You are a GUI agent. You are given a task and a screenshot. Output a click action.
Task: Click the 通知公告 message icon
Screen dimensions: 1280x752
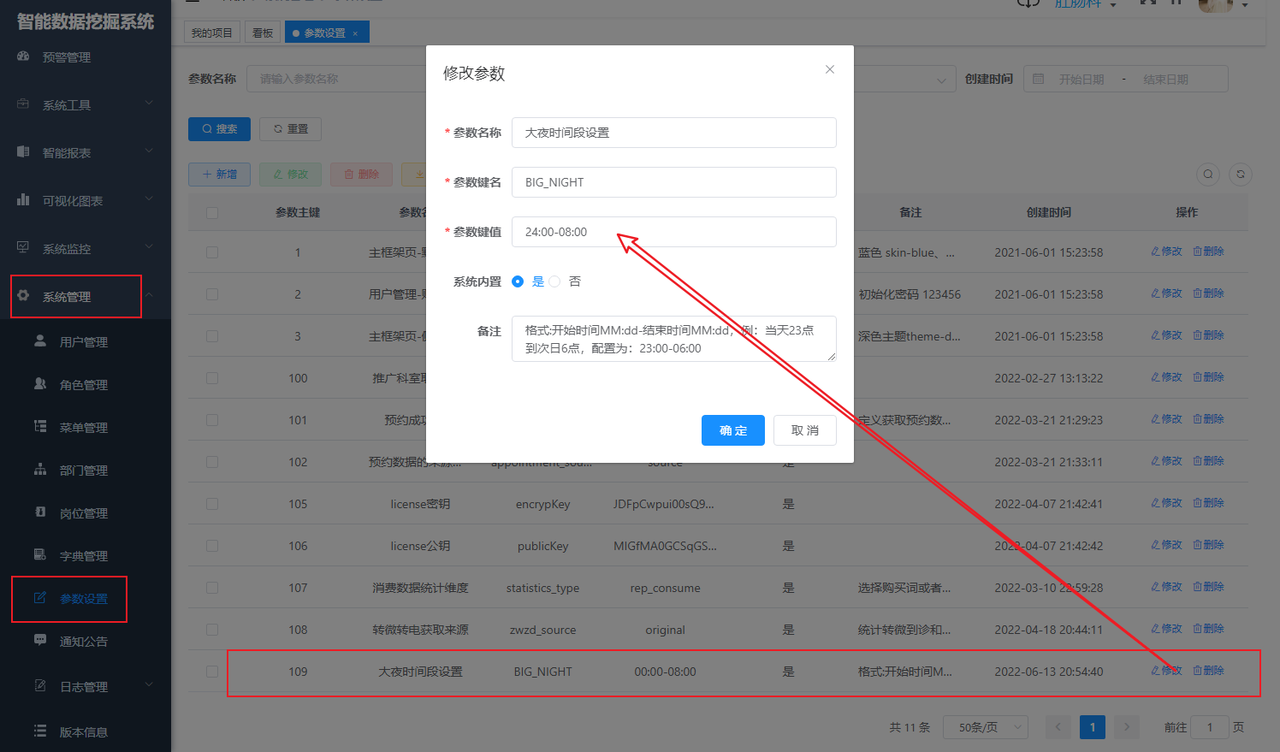(40, 641)
